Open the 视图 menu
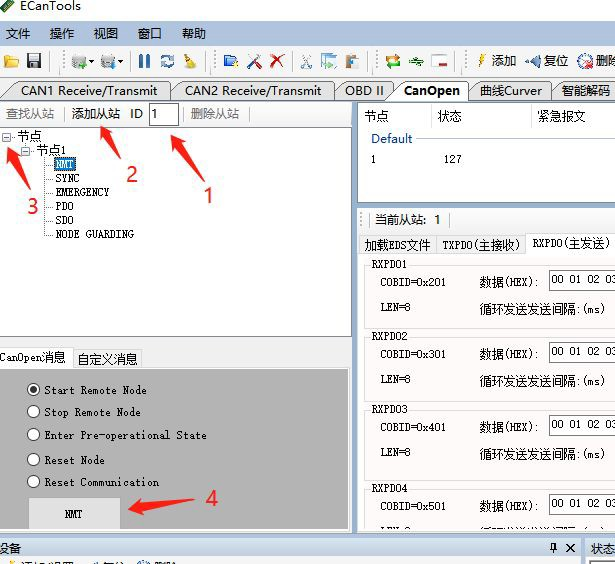The width and height of the screenshot is (615, 564). 106,34
